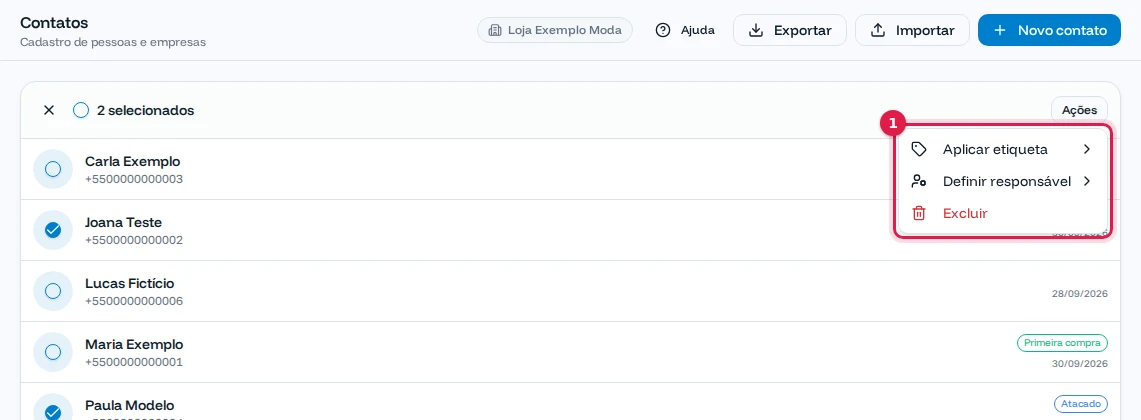
Task: Click phone number +5500000000006
Action: point(134,301)
